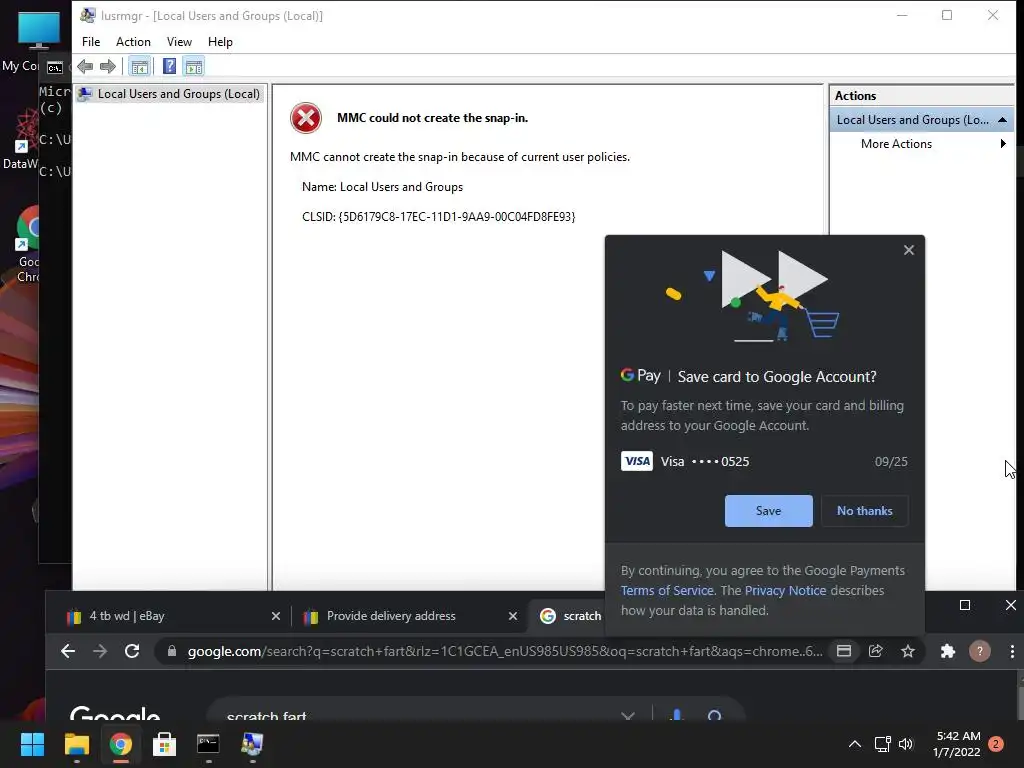Click CLSID text in error message

click(438, 217)
